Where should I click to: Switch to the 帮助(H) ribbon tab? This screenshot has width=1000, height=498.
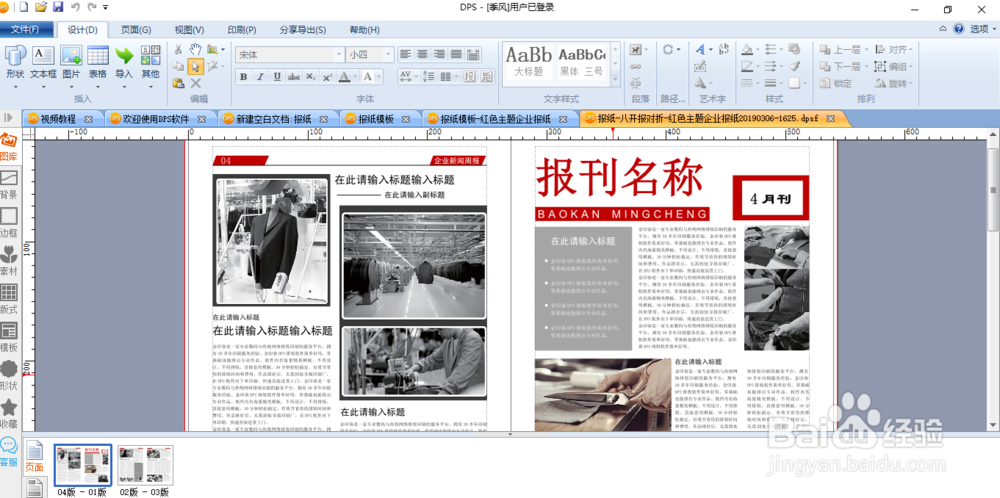tap(365, 29)
